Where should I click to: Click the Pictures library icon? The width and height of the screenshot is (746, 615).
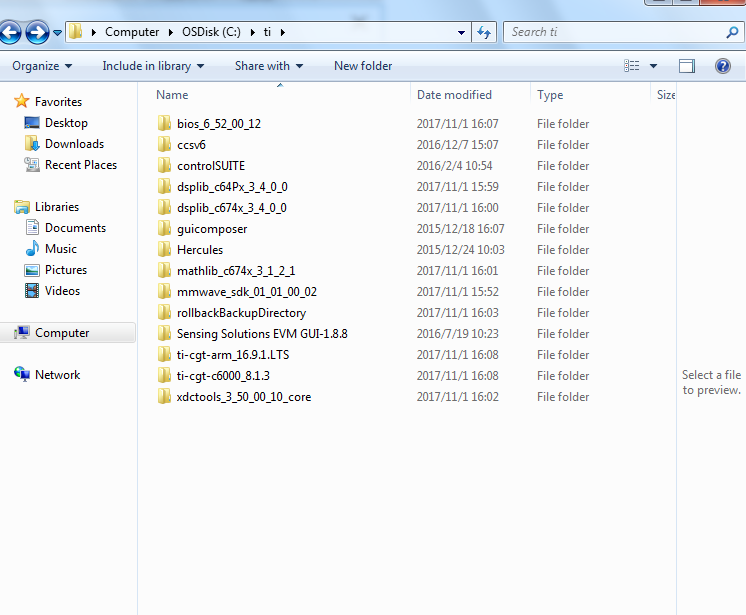32,270
